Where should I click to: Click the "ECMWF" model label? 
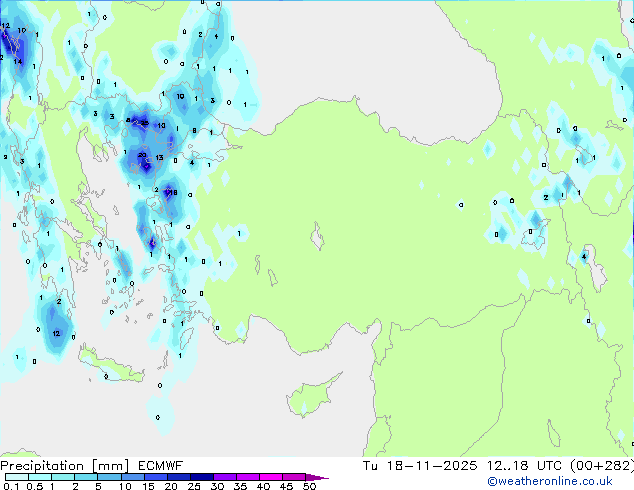point(161,466)
